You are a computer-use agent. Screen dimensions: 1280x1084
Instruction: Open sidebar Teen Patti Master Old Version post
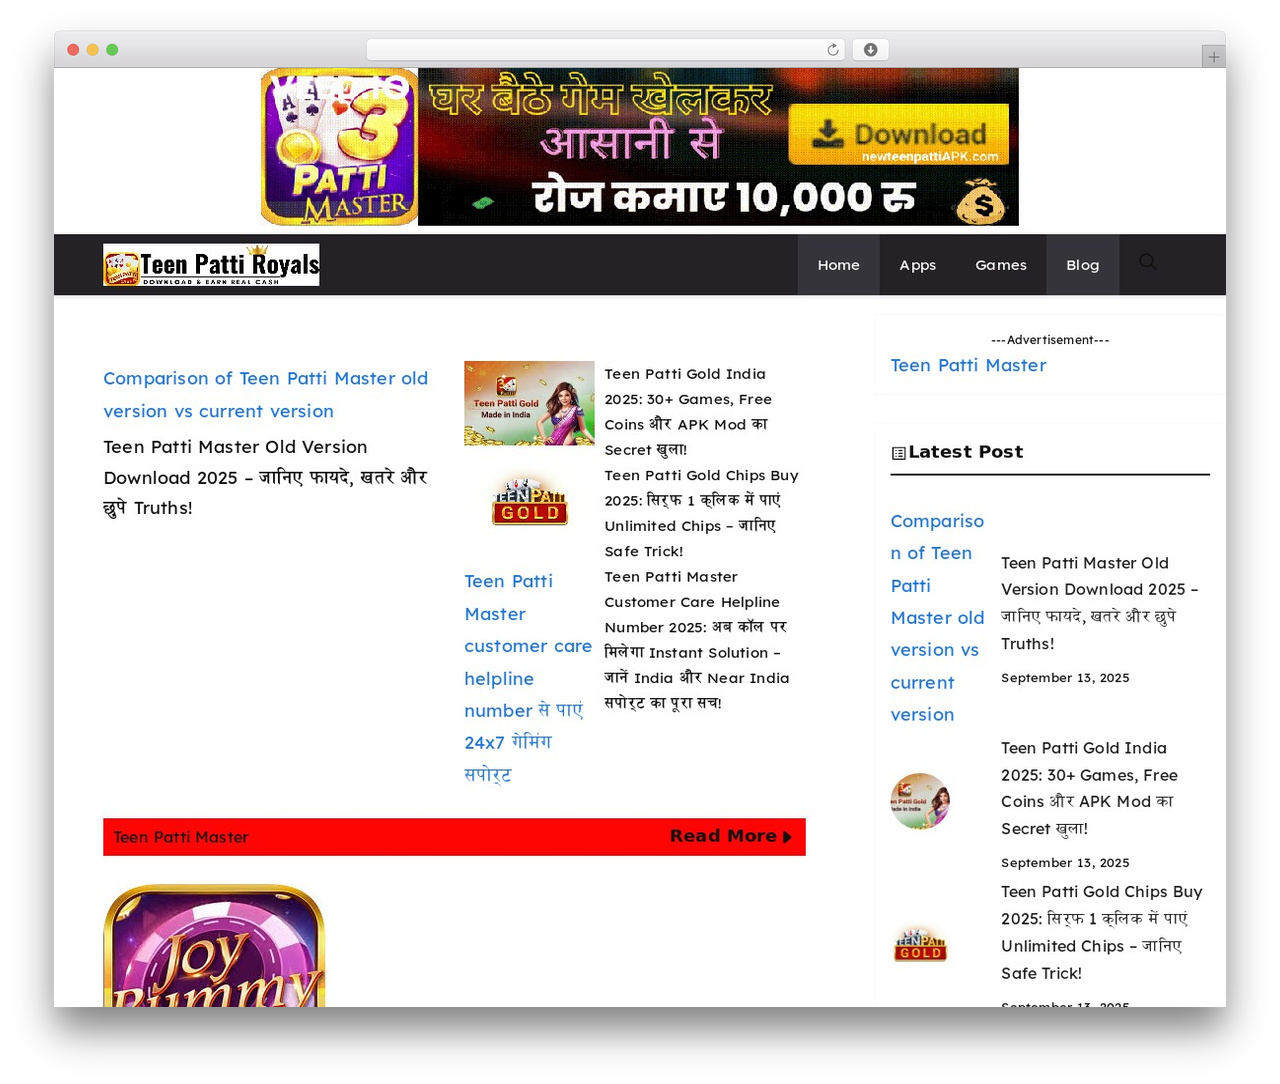click(x=1100, y=603)
